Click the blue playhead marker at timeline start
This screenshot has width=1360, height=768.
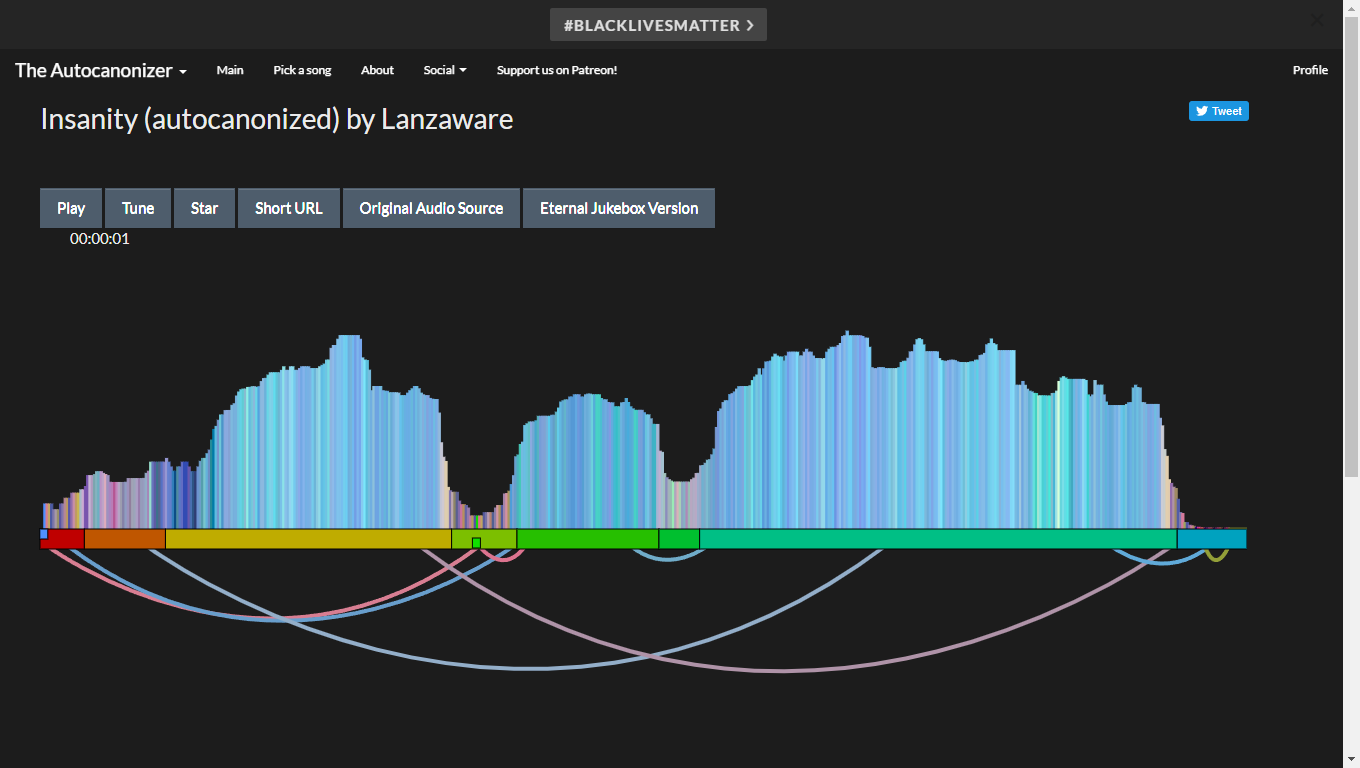44,534
